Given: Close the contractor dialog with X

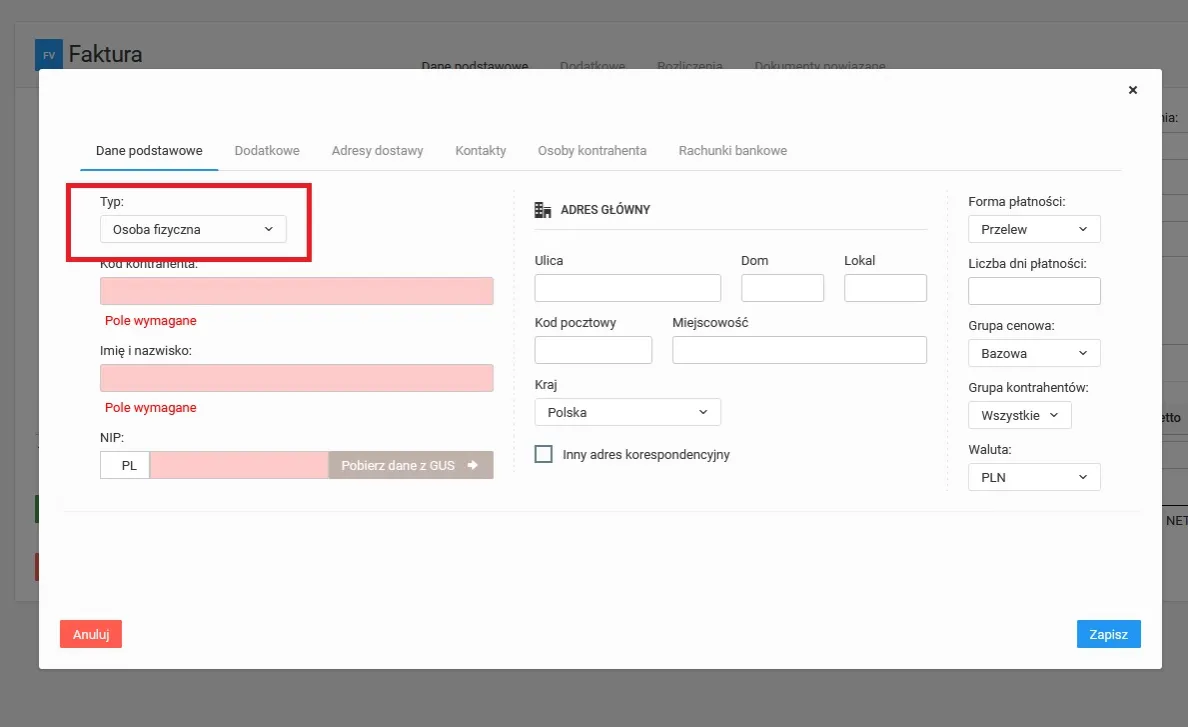Looking at the screenshot, I should coord(1133,90).
